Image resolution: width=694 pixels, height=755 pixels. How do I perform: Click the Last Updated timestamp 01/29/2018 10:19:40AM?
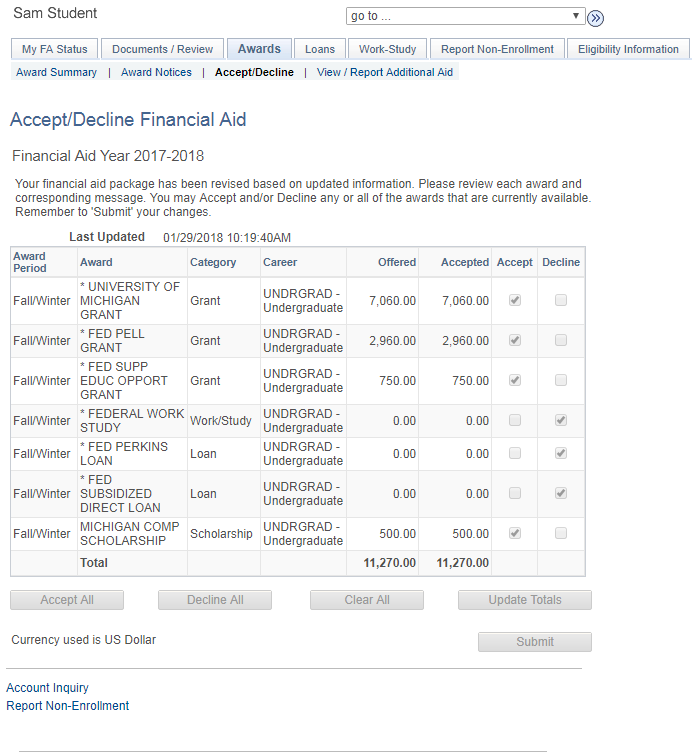[227, 238]
